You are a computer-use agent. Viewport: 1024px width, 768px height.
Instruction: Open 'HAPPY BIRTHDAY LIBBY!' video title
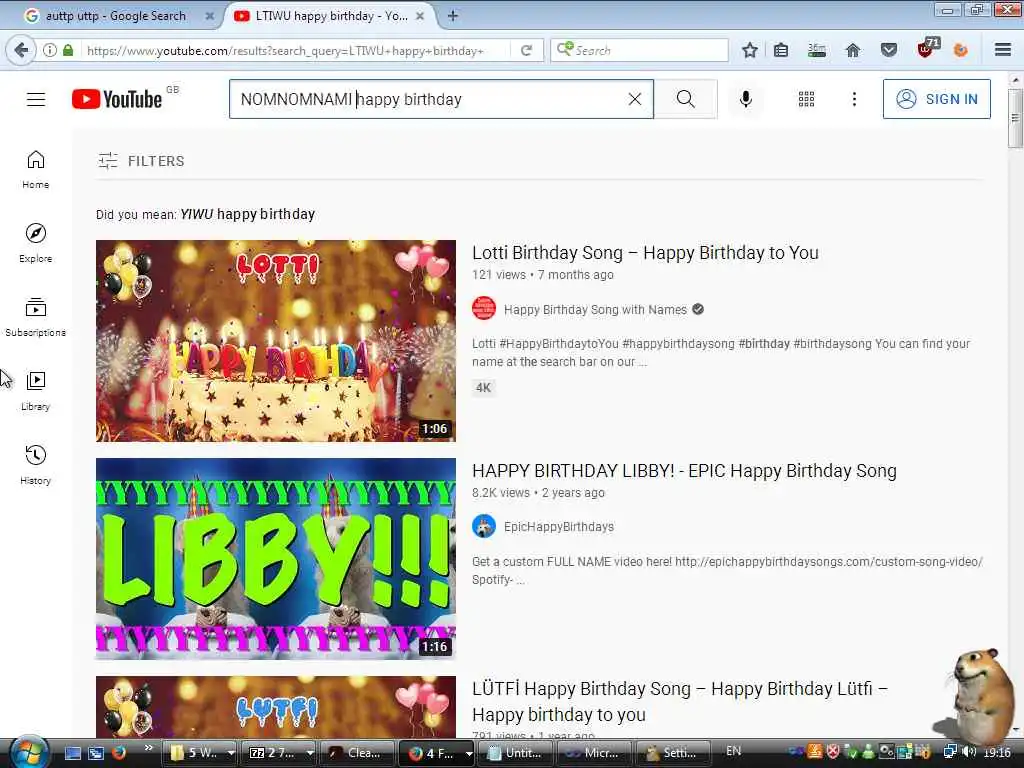point(684,471)
